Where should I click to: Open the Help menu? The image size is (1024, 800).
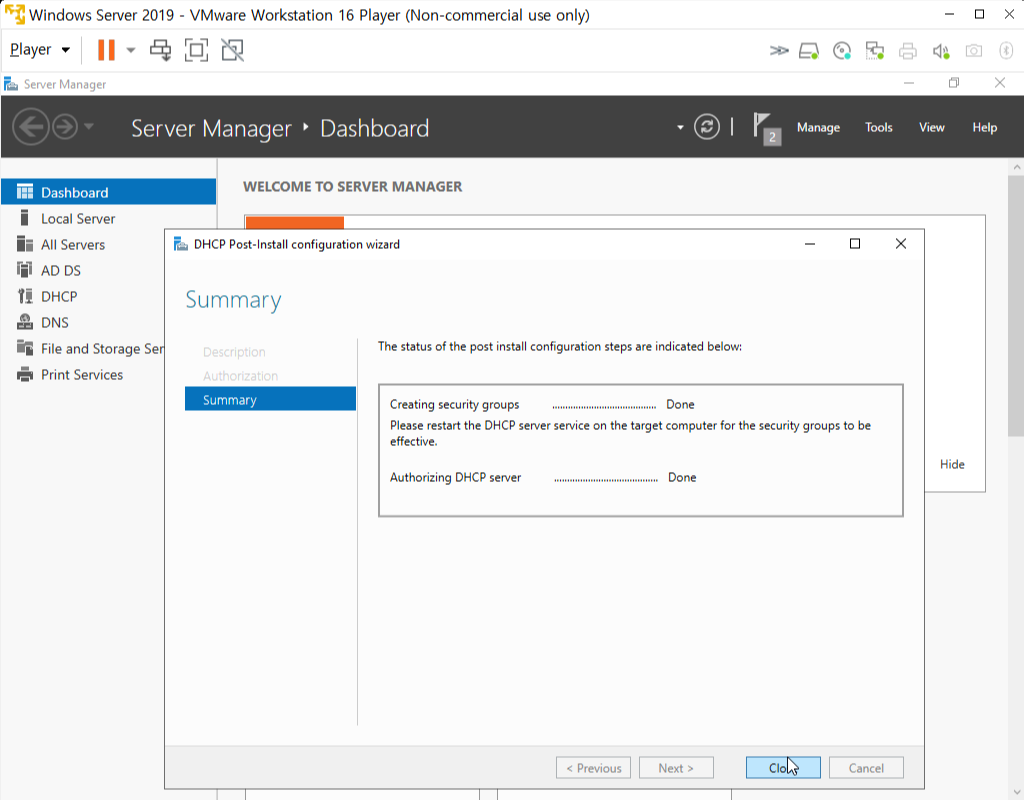(x=984, y=127)
